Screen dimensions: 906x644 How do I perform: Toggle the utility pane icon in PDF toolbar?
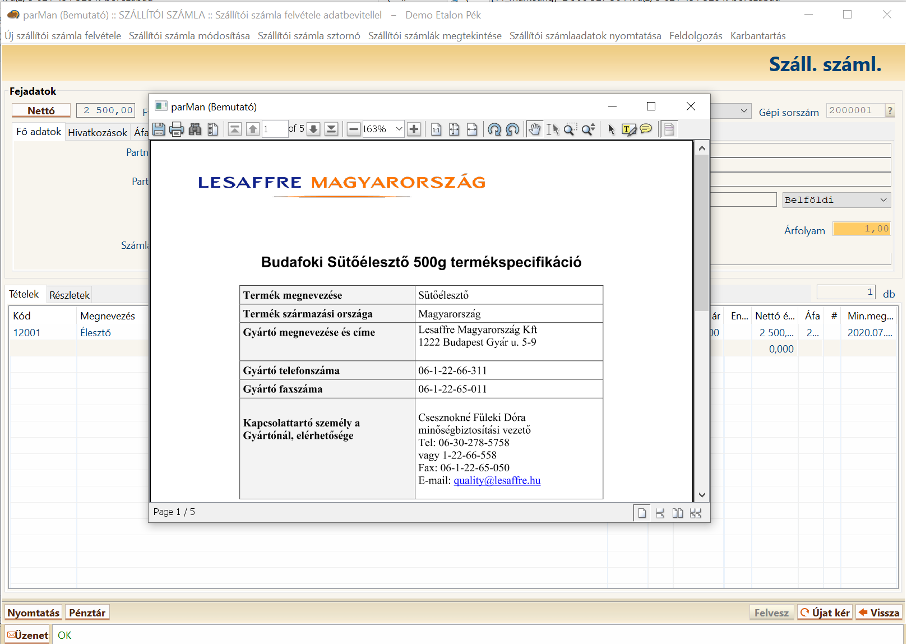tap(669, 129)
